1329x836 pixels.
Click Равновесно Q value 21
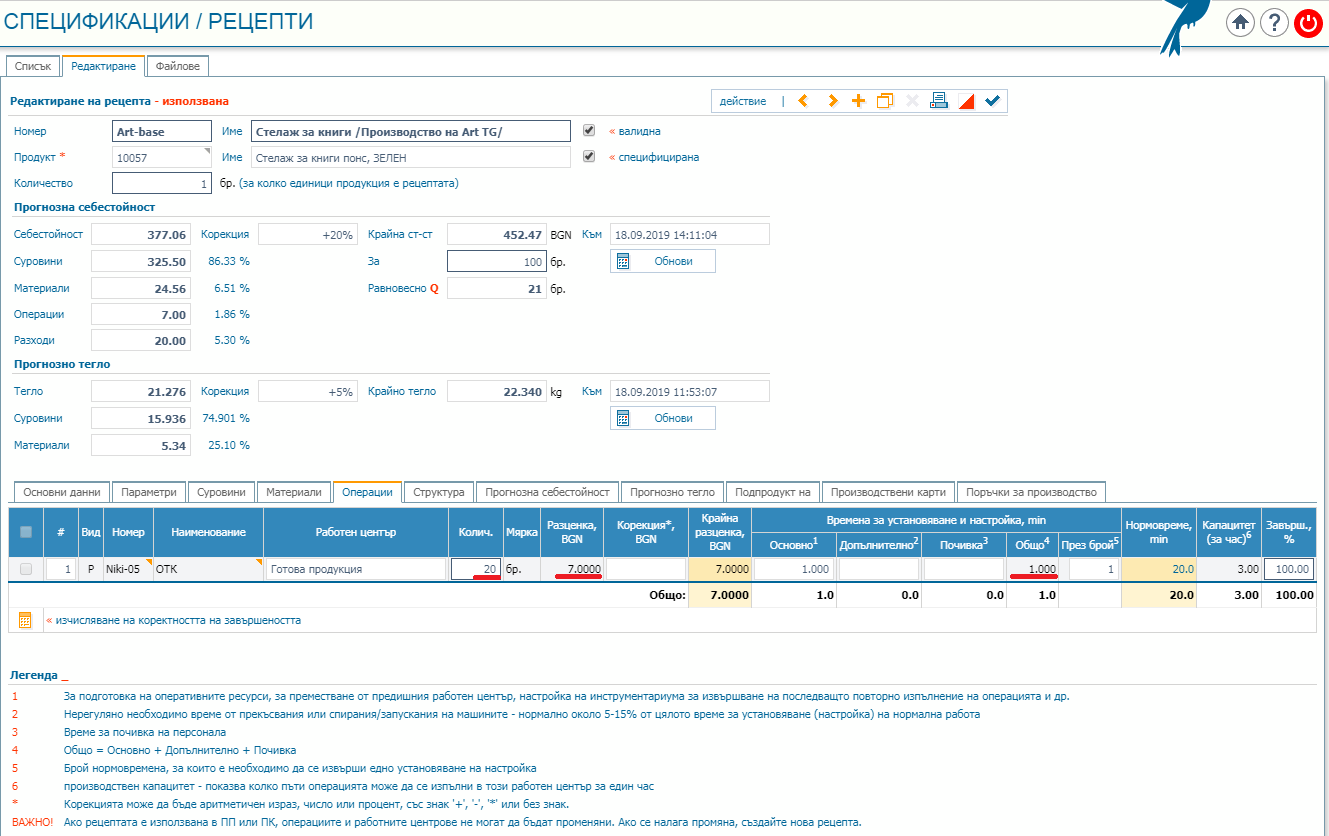point(496,288)
